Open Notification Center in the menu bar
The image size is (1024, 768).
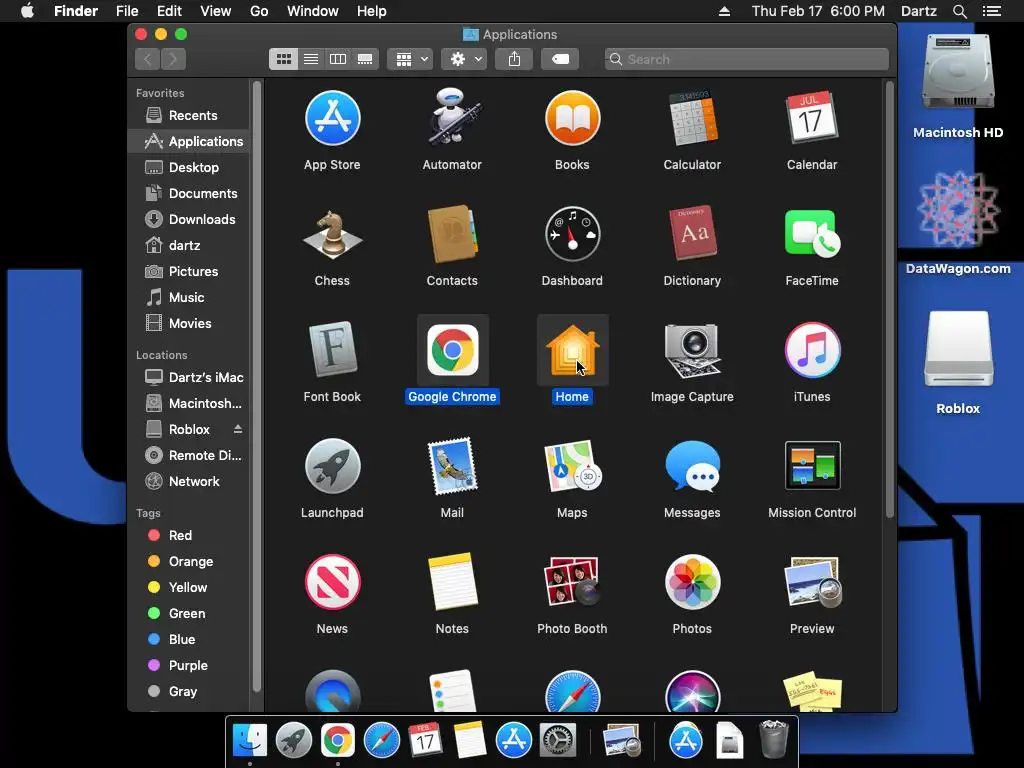pos(992,11)
